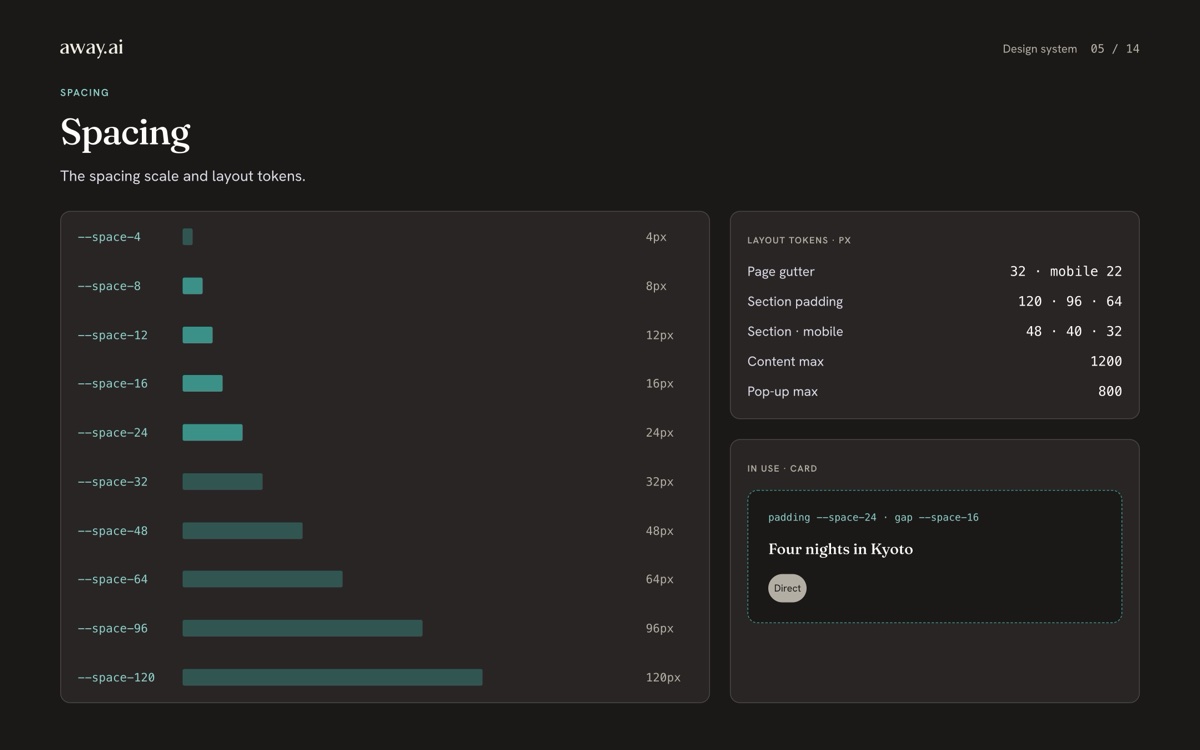Click the small uppercase SPACING eyebrow label
1200x750 pixels.
point(85,93)
